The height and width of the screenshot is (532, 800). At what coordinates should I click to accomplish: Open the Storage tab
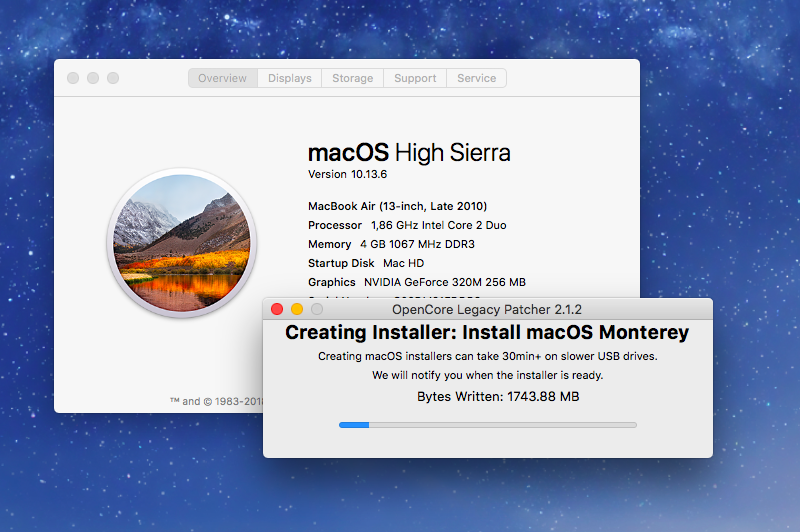(x=353, y=78)
